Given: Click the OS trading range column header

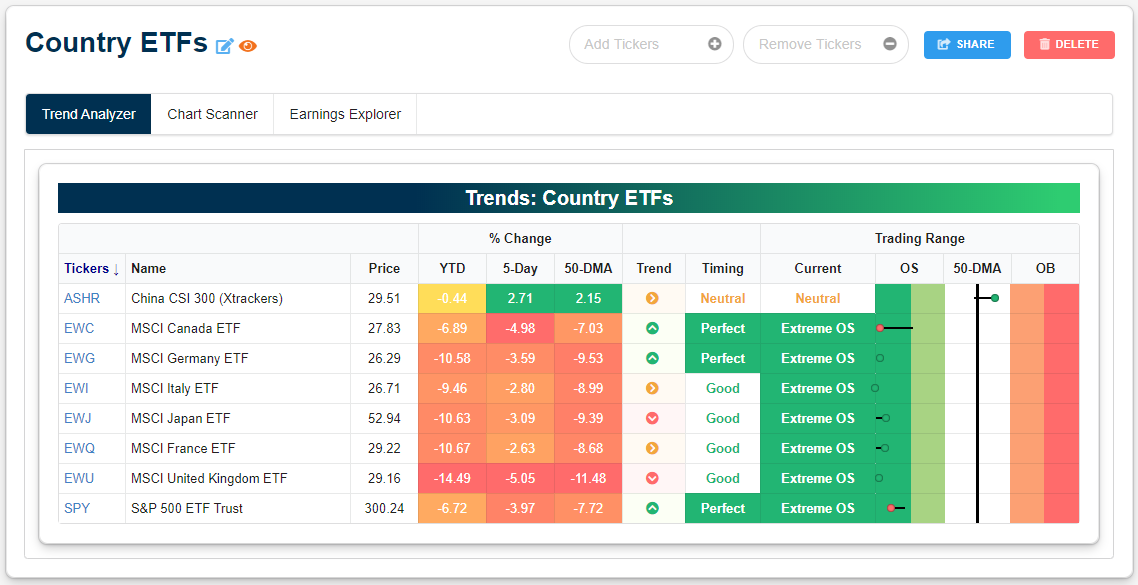Looking at the screenshot, I should click(909, 269).
